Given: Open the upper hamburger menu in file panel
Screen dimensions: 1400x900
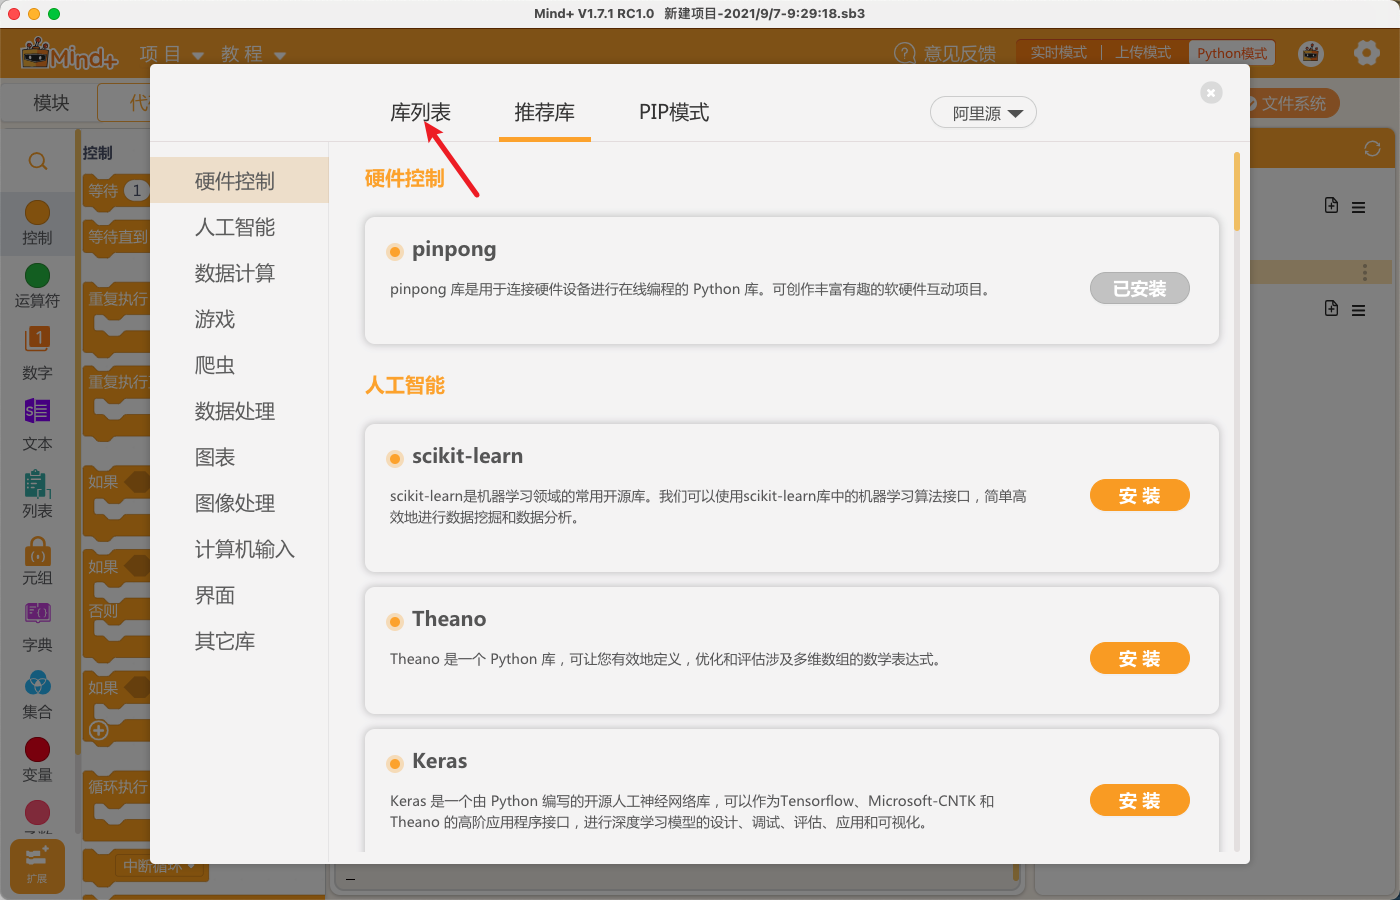Looking at the screenshot, I should [x=1358, y=208].
